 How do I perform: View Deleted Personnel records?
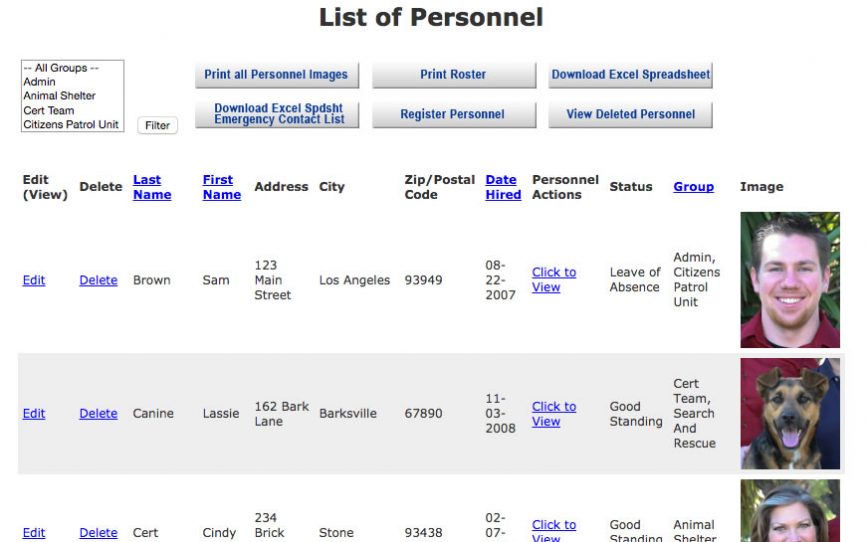click(x=630, y=114)
